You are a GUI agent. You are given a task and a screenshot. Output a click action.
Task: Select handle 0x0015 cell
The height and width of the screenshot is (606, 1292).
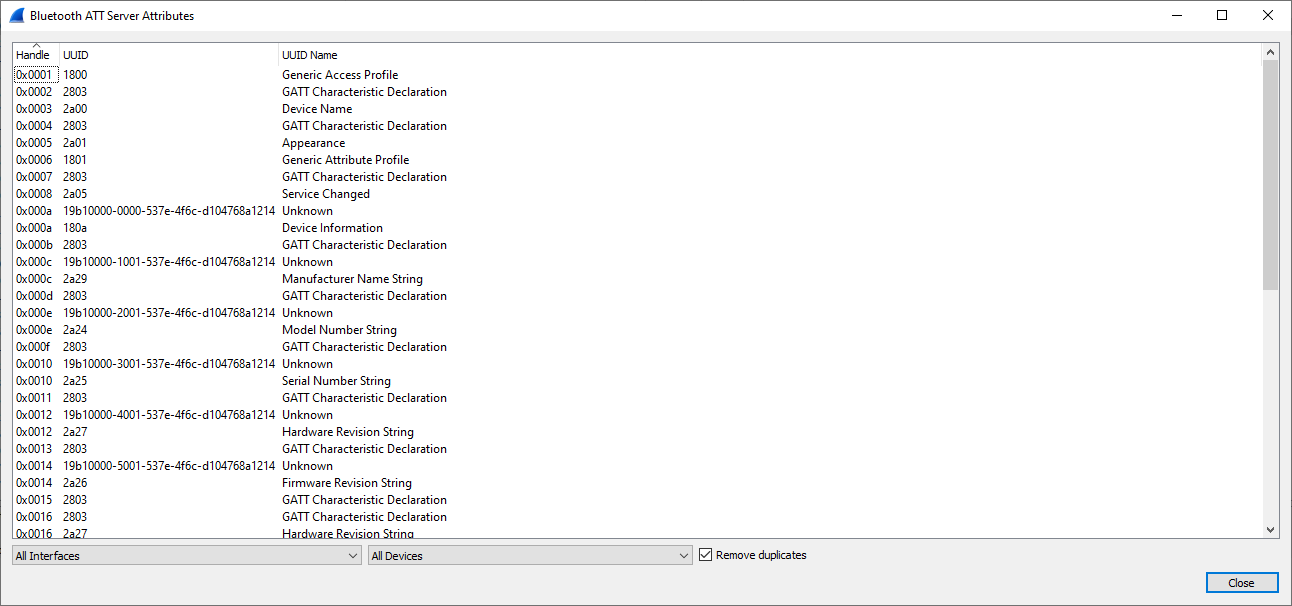[34, 500]
